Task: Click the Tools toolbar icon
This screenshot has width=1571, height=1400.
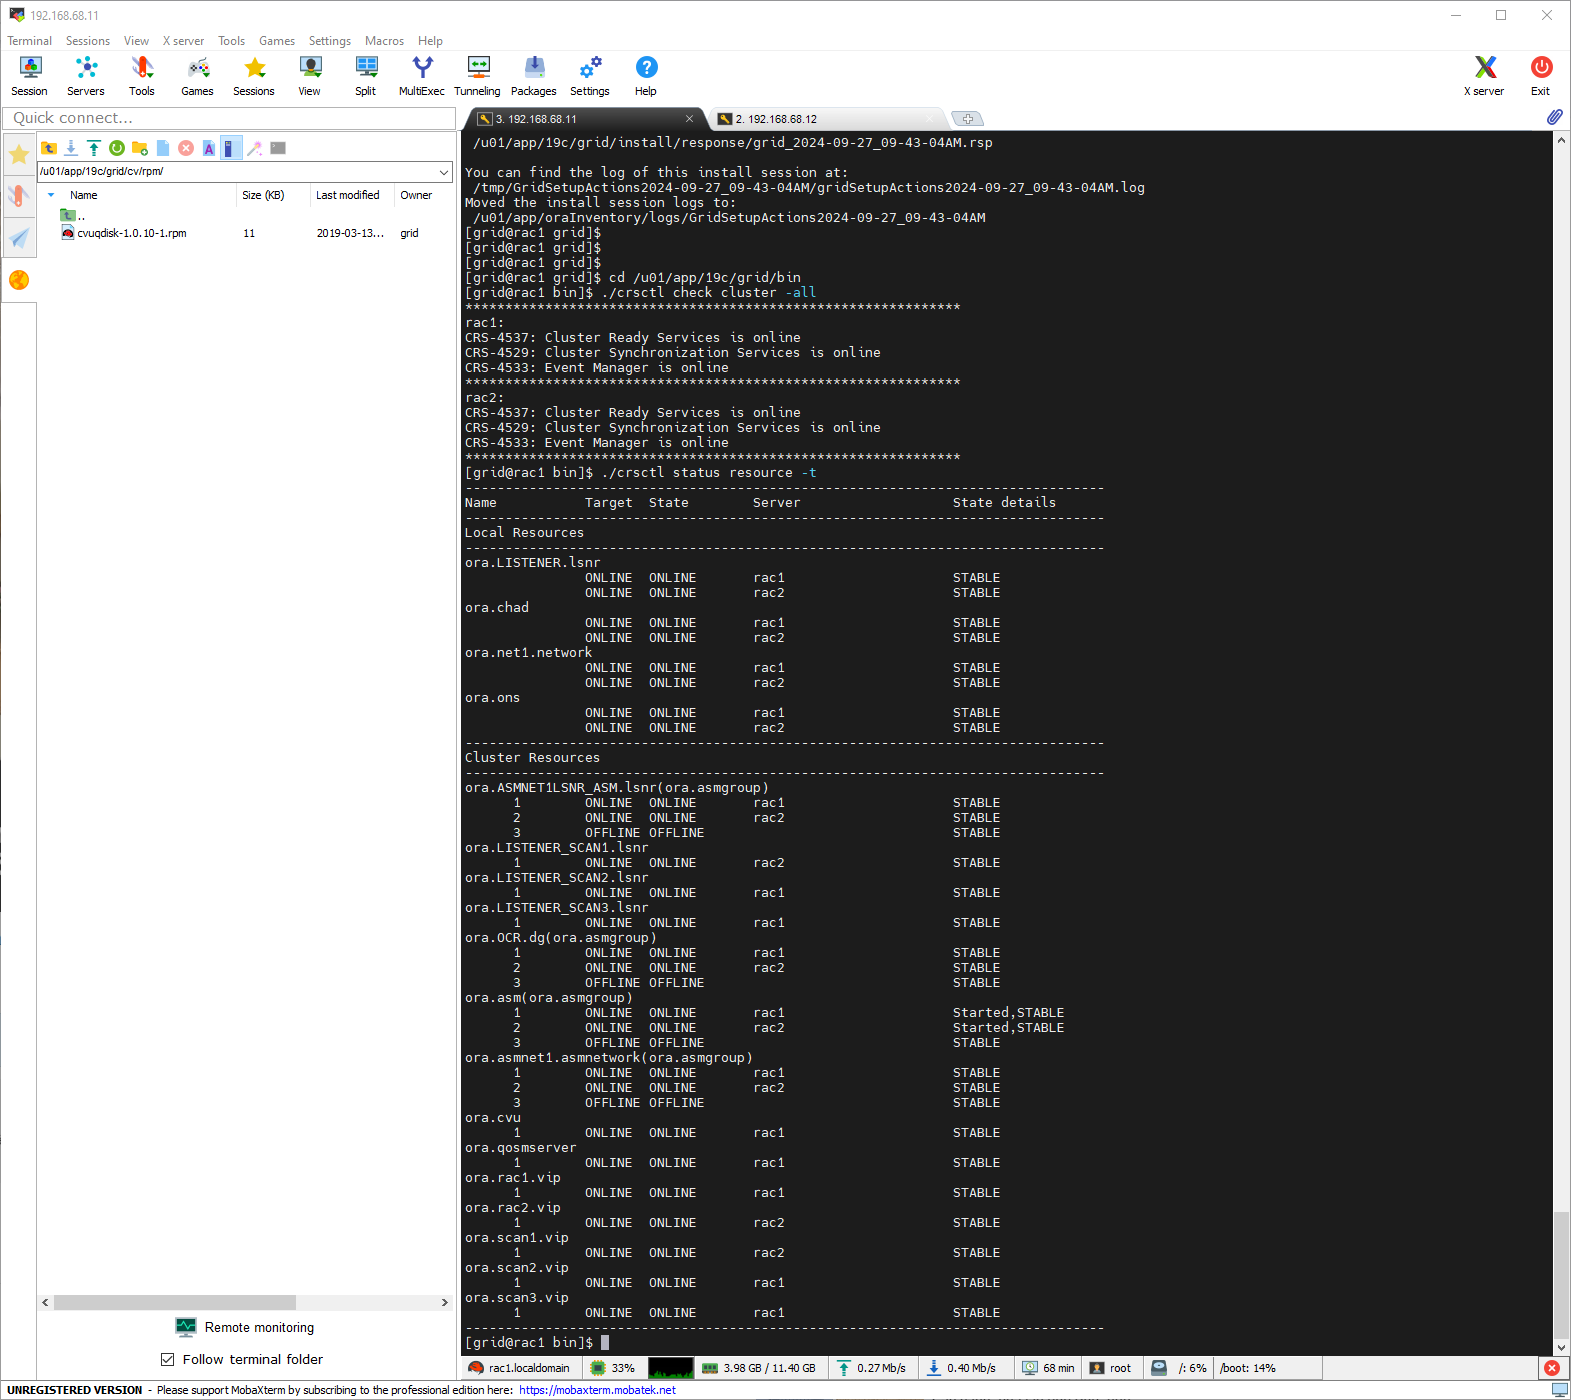Action: 142,76
